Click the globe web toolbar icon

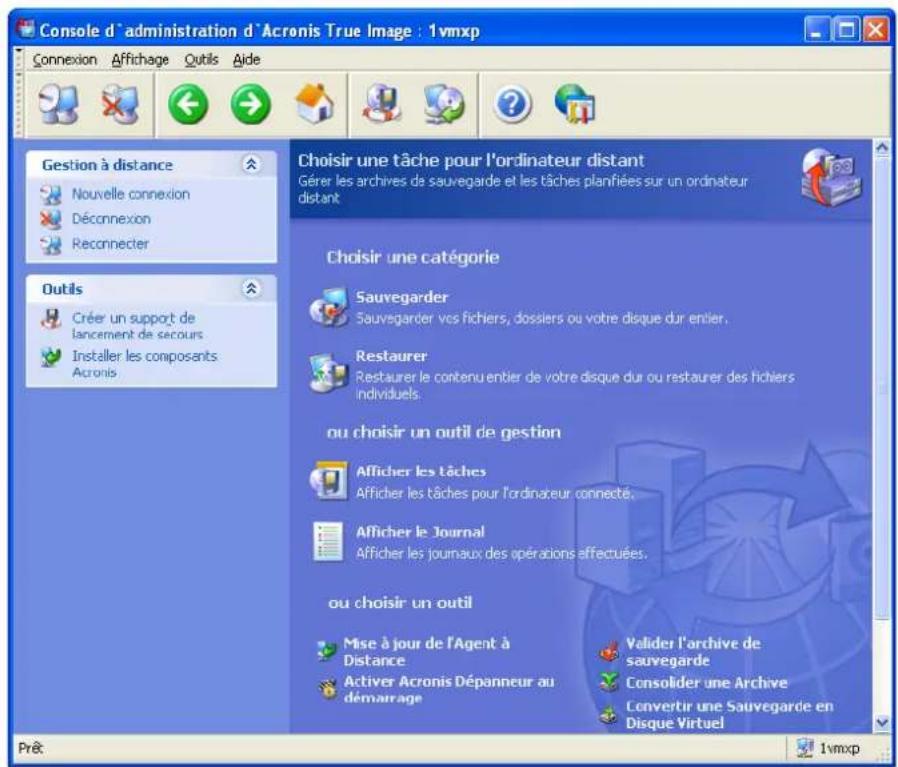pos(575,104)
